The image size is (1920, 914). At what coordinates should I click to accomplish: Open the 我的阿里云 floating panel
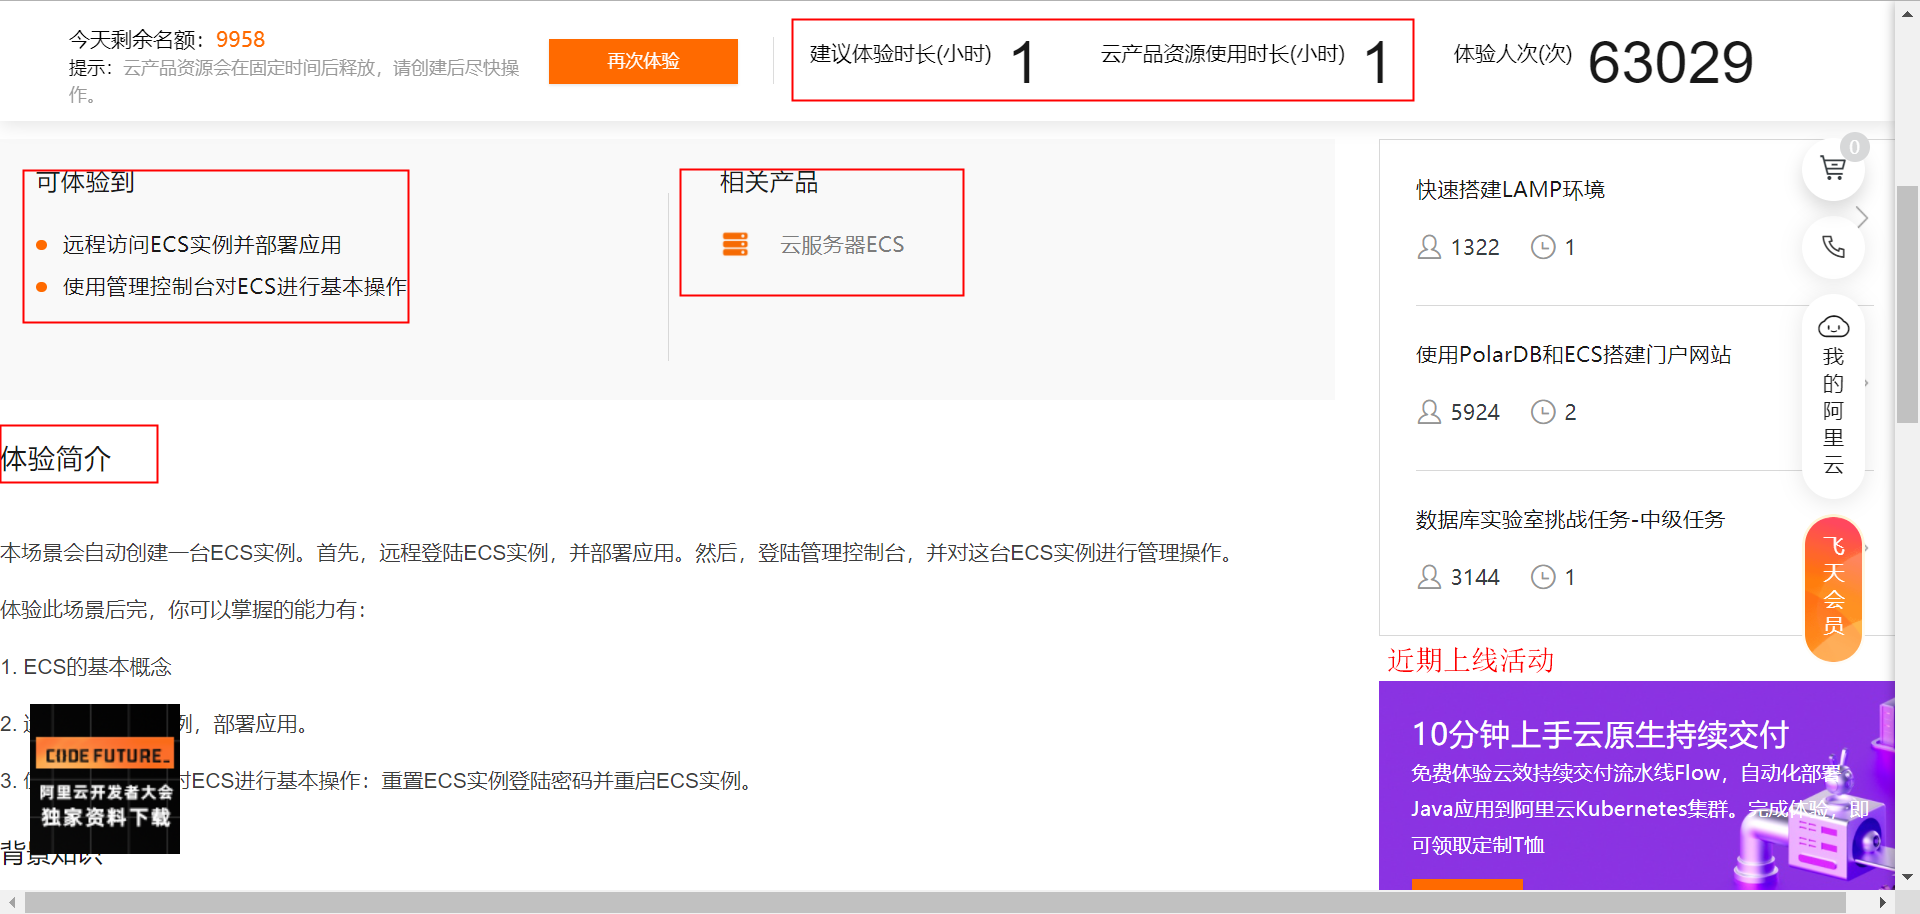[x=1833, y=396]
